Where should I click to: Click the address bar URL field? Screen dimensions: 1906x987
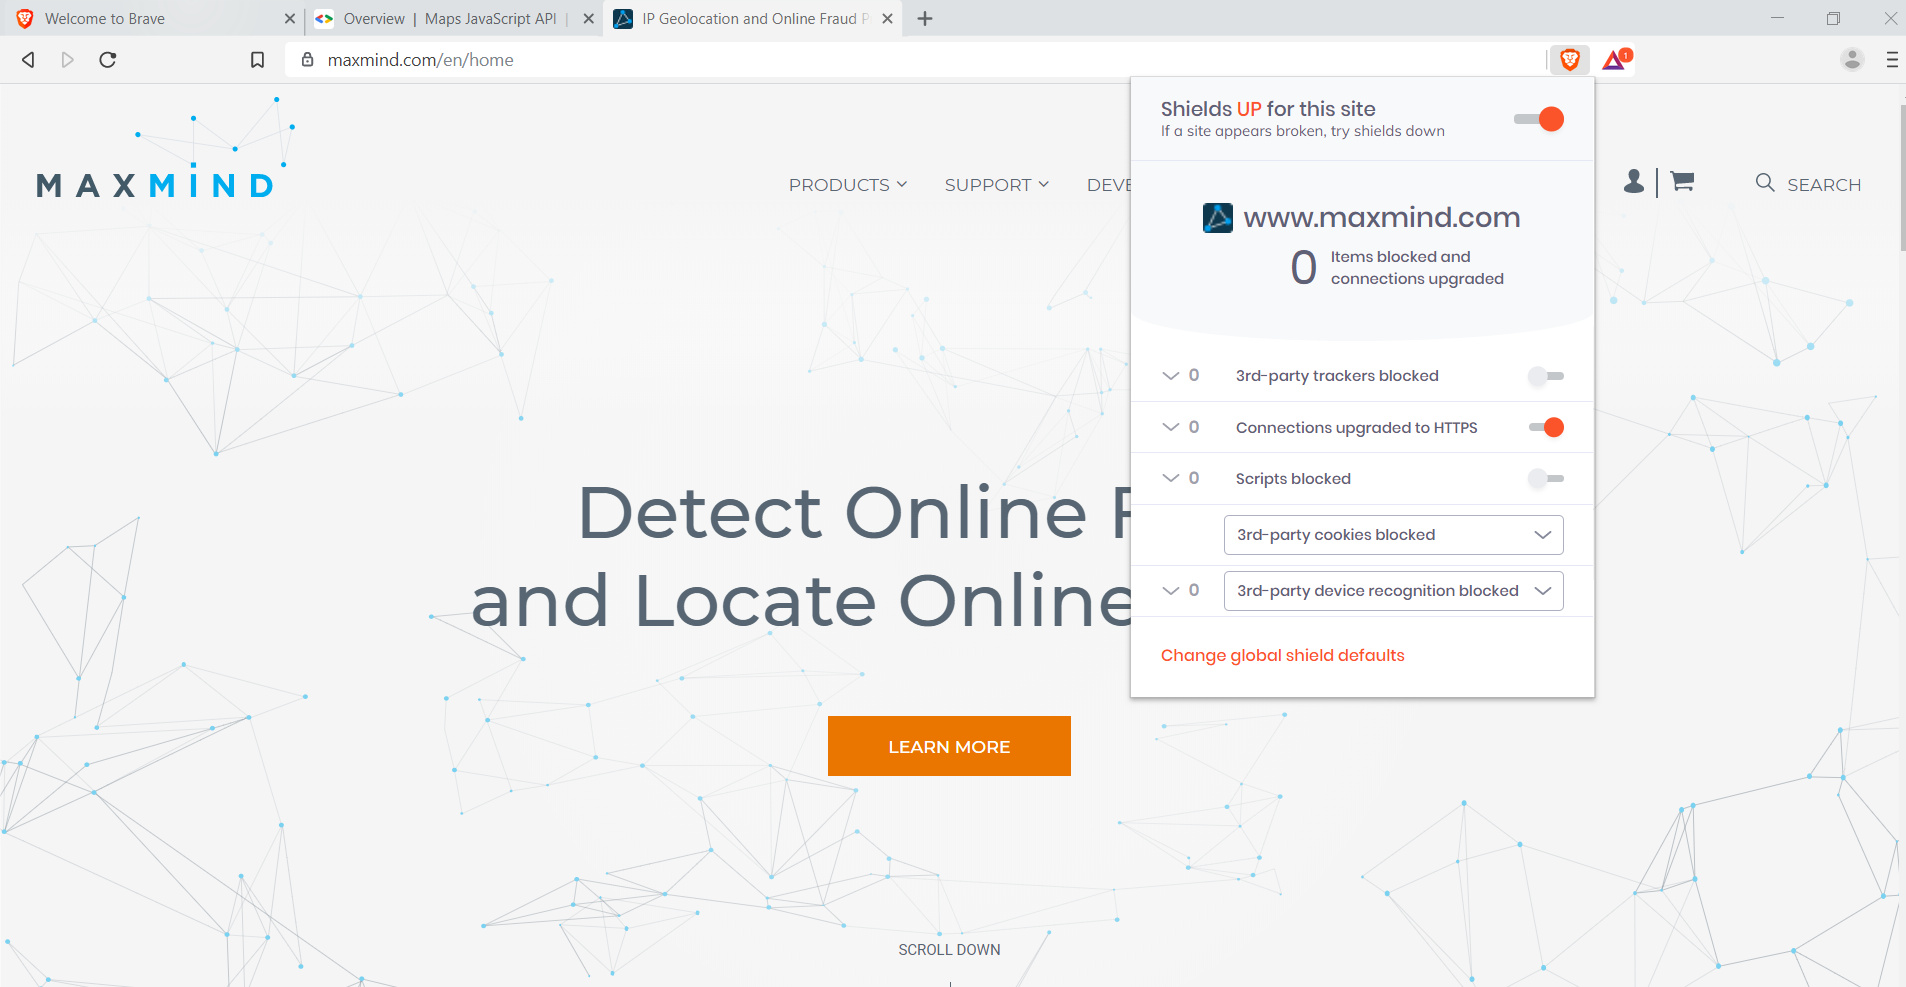pyautogui.click(x=915, y=60)
